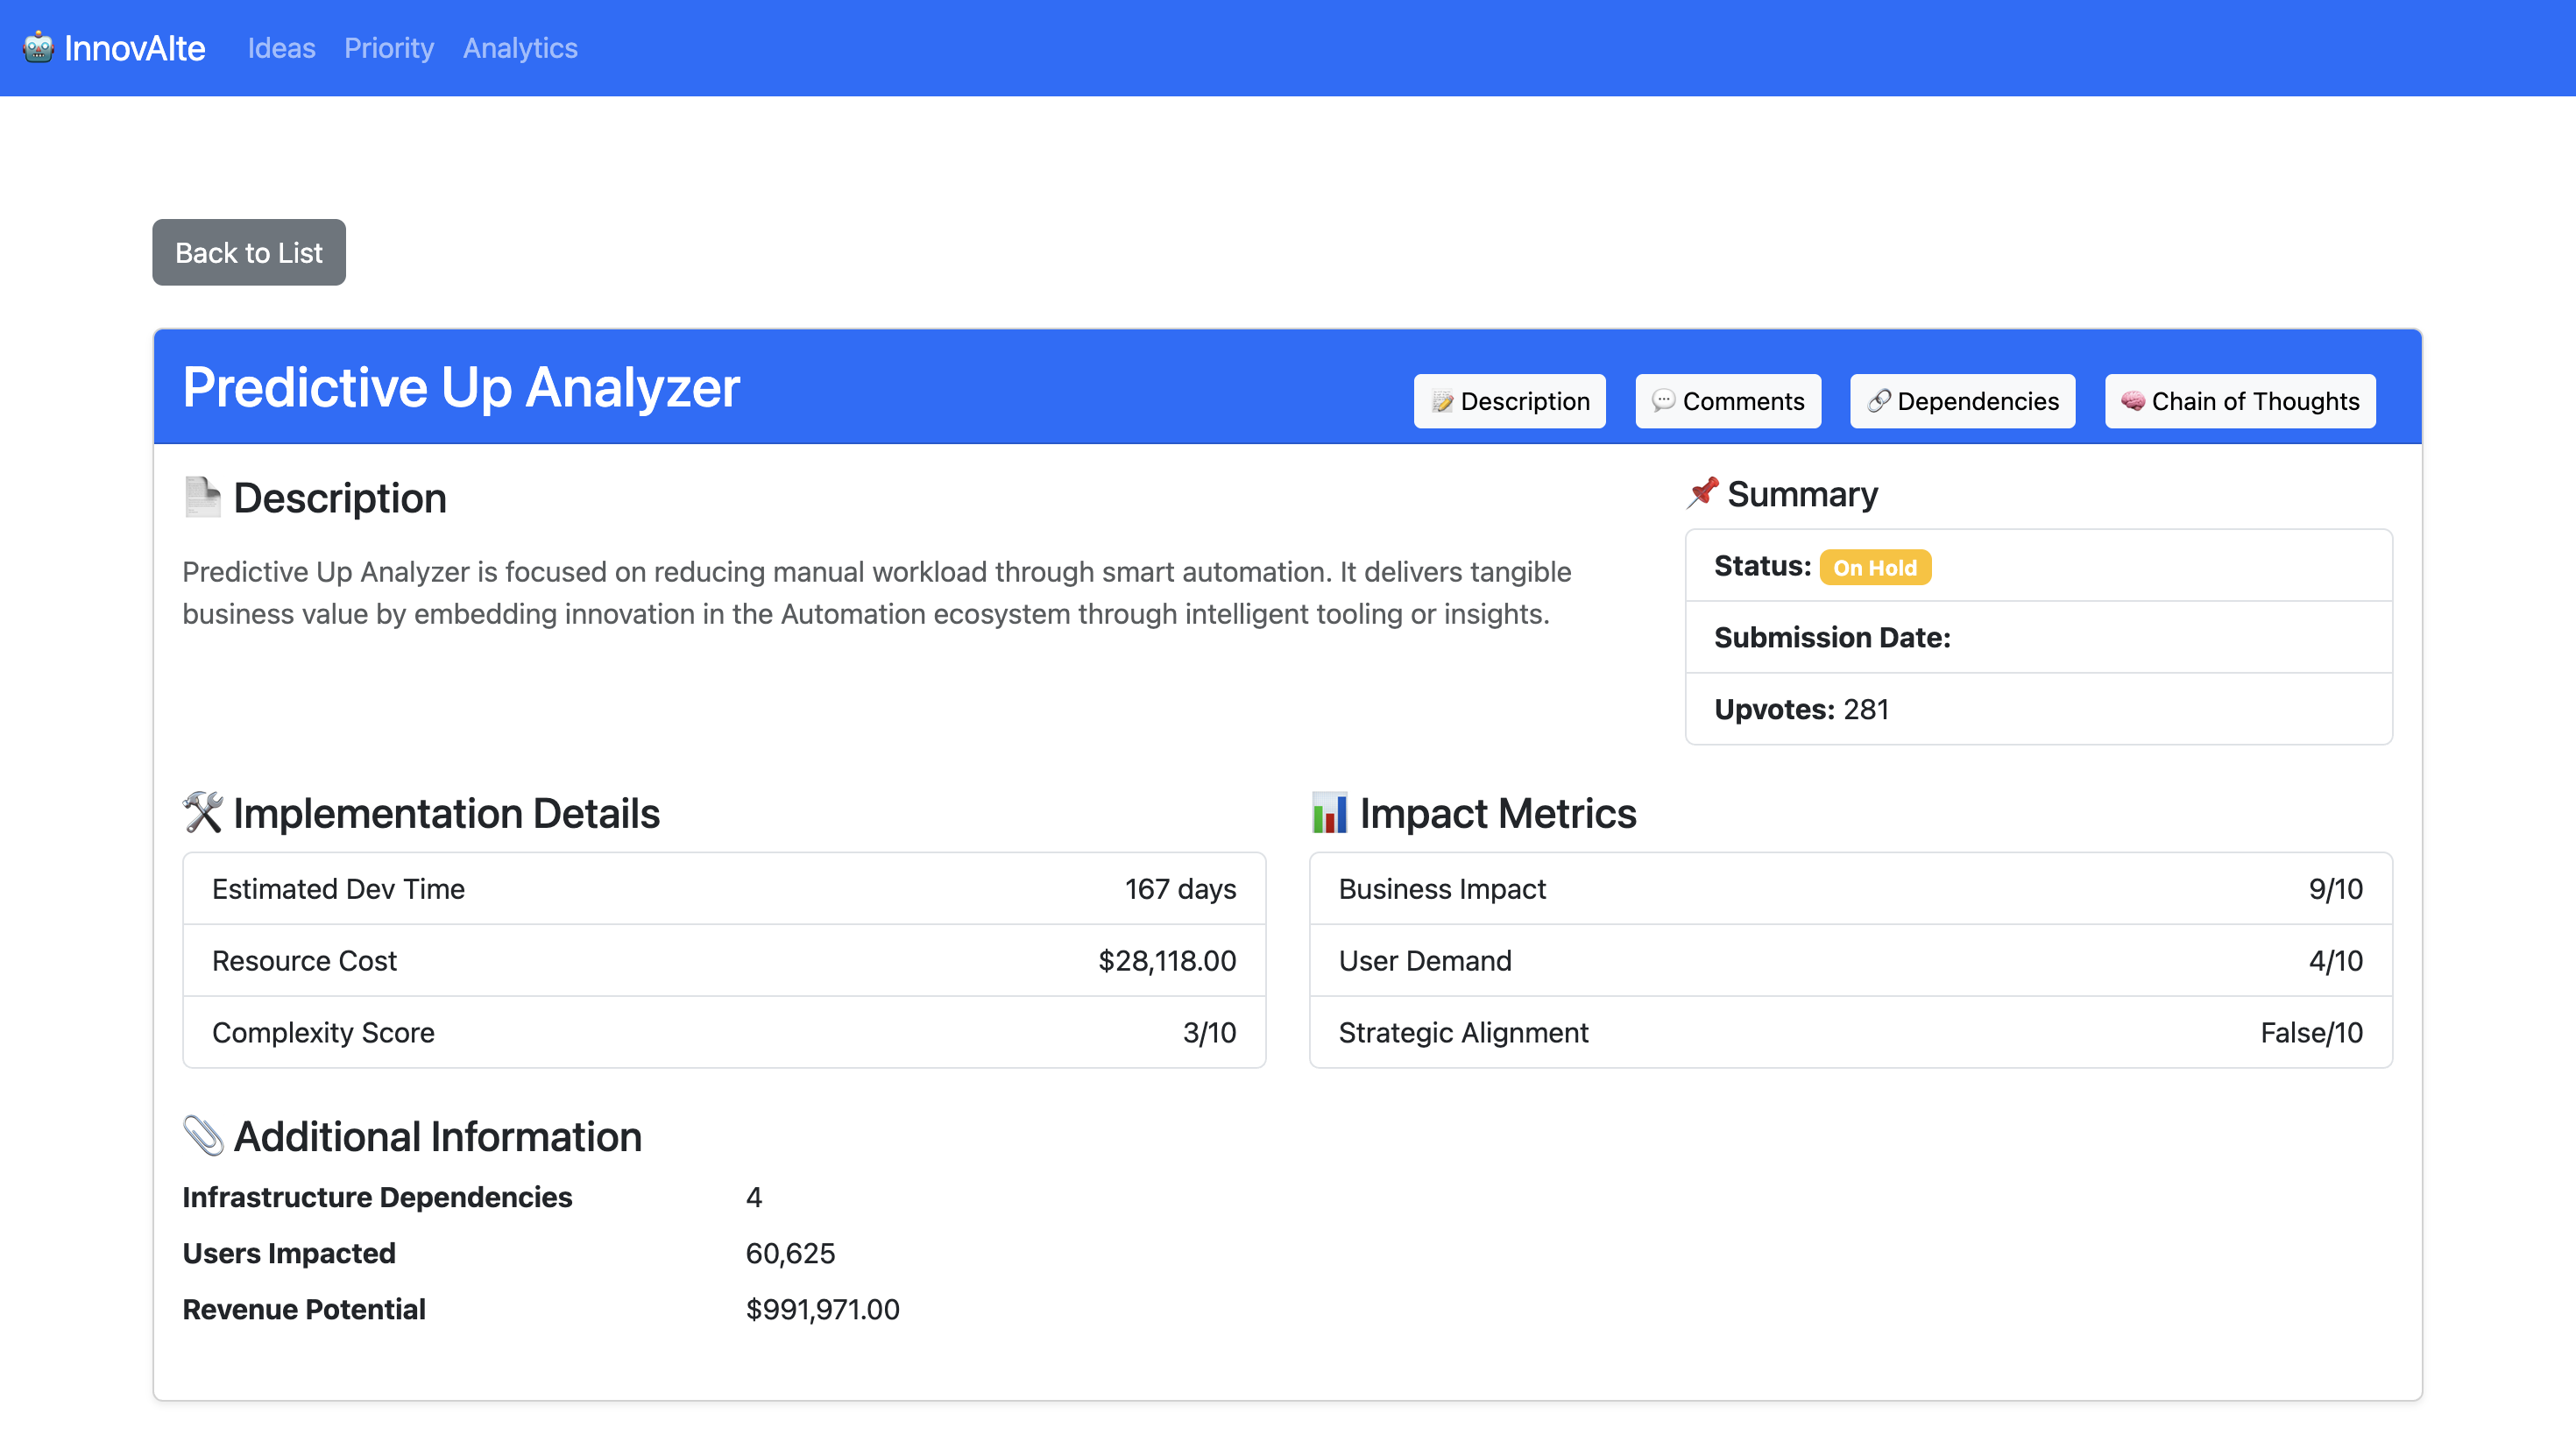Screen dimensions: 2576x1456
Task: Go to the Priority page
Action: 389,48
